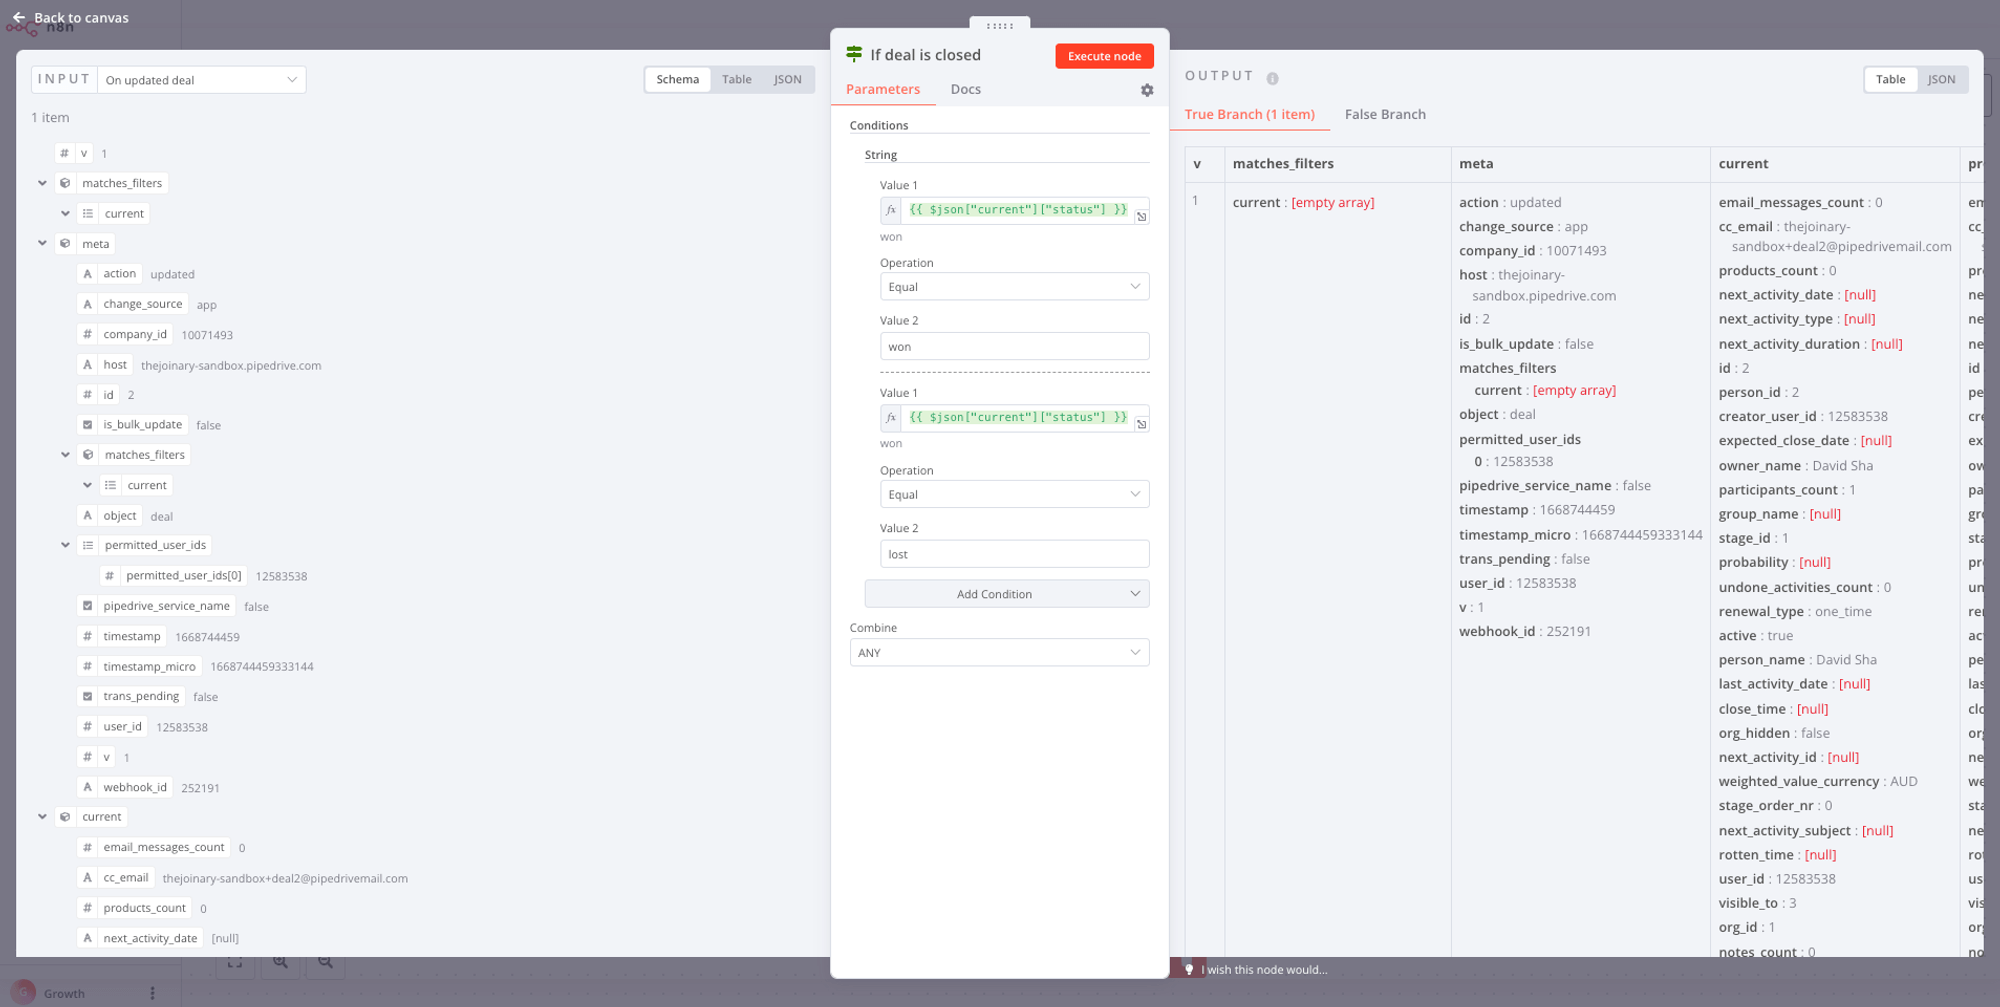2000x1007 pixels.
Task: Open expression editor for first Value 1
Action: click(x=1141, y=216)
